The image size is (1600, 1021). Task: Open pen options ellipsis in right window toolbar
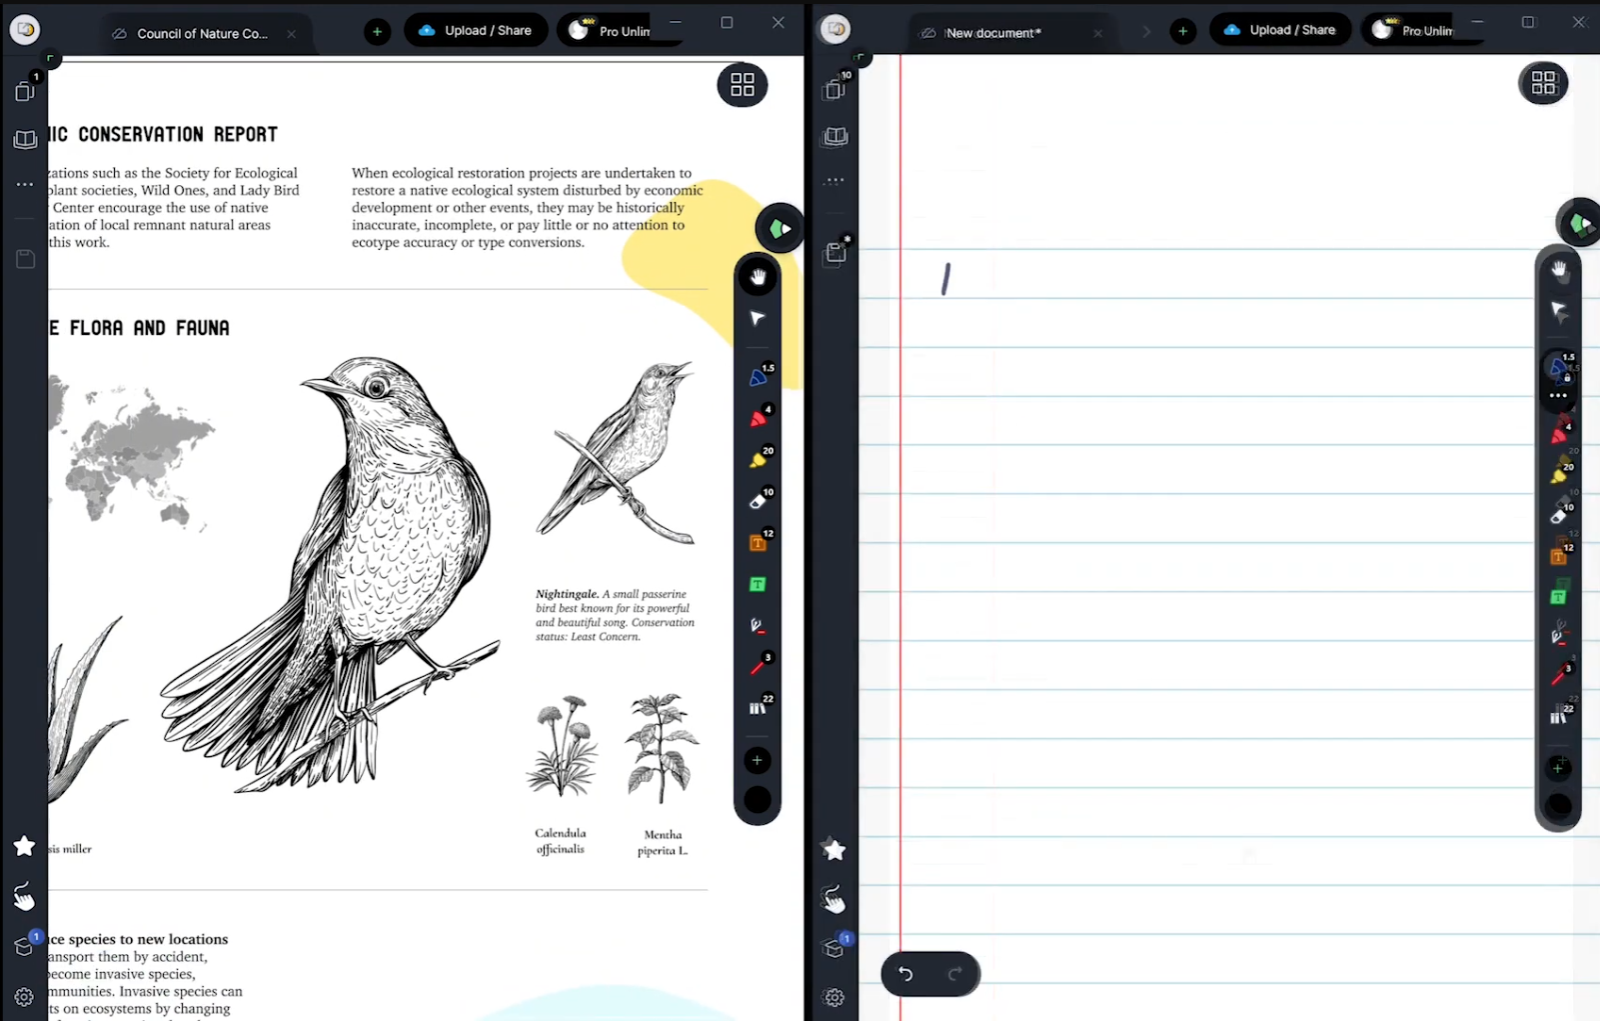[1558, 396]
